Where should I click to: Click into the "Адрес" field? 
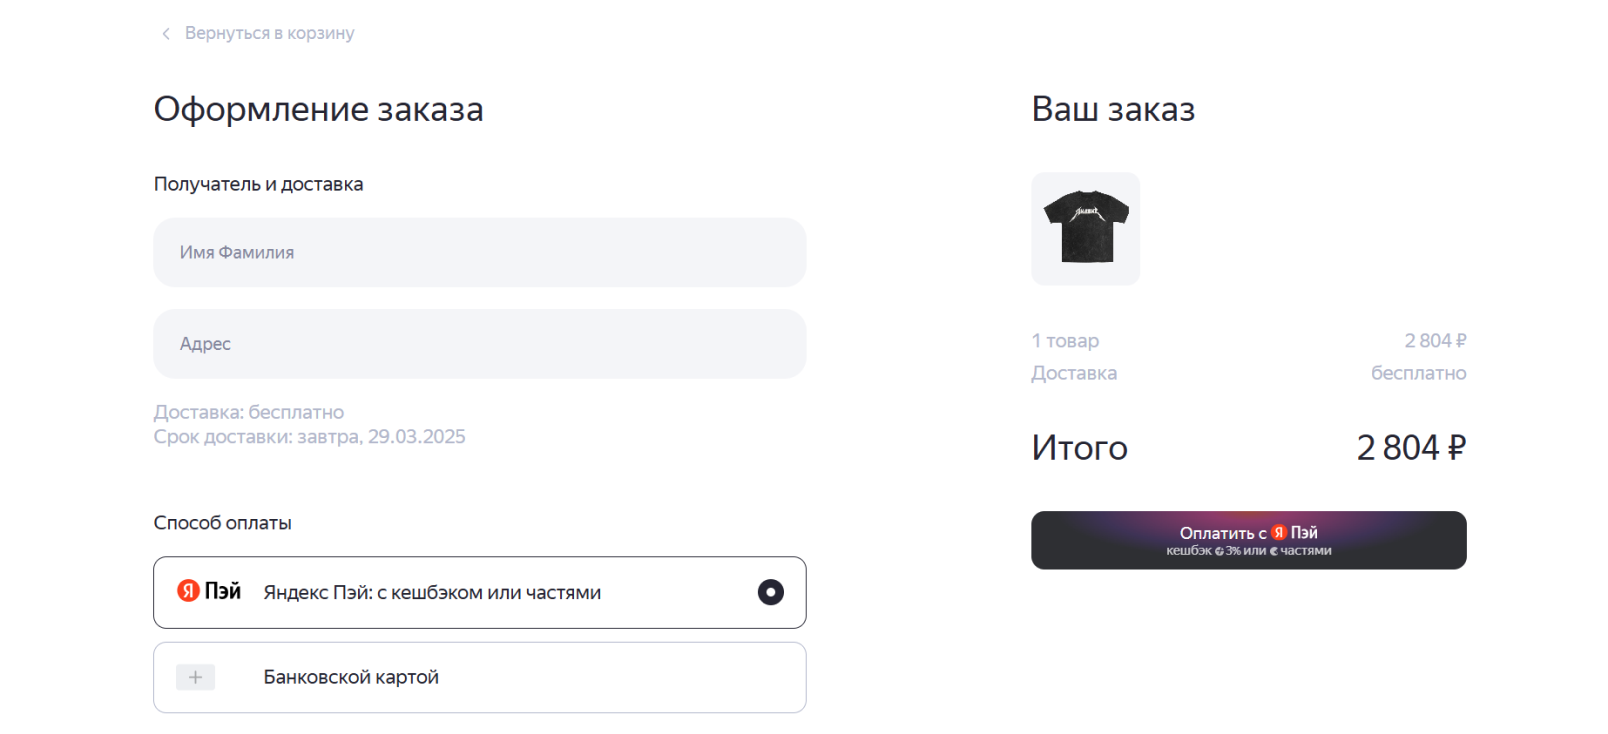pos(479,344)
